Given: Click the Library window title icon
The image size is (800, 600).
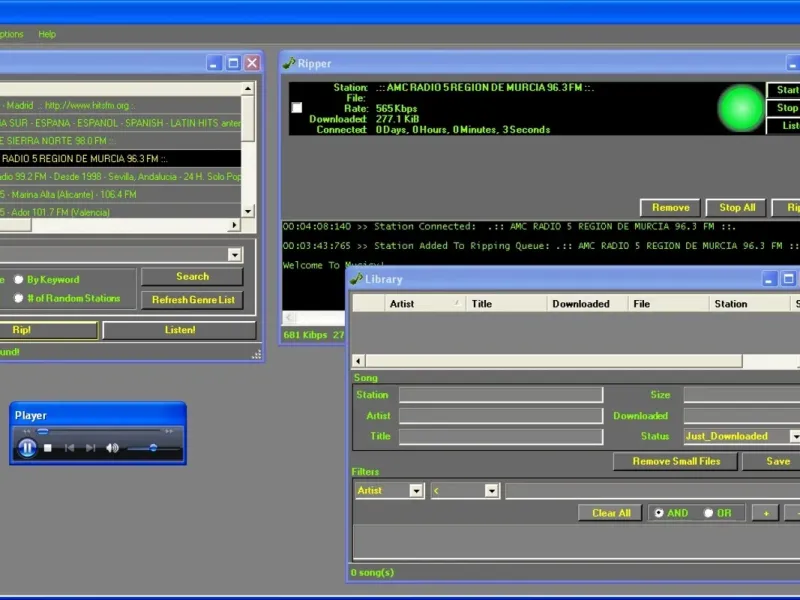Looking at the screenshot, I should click(x=357, y=279).
